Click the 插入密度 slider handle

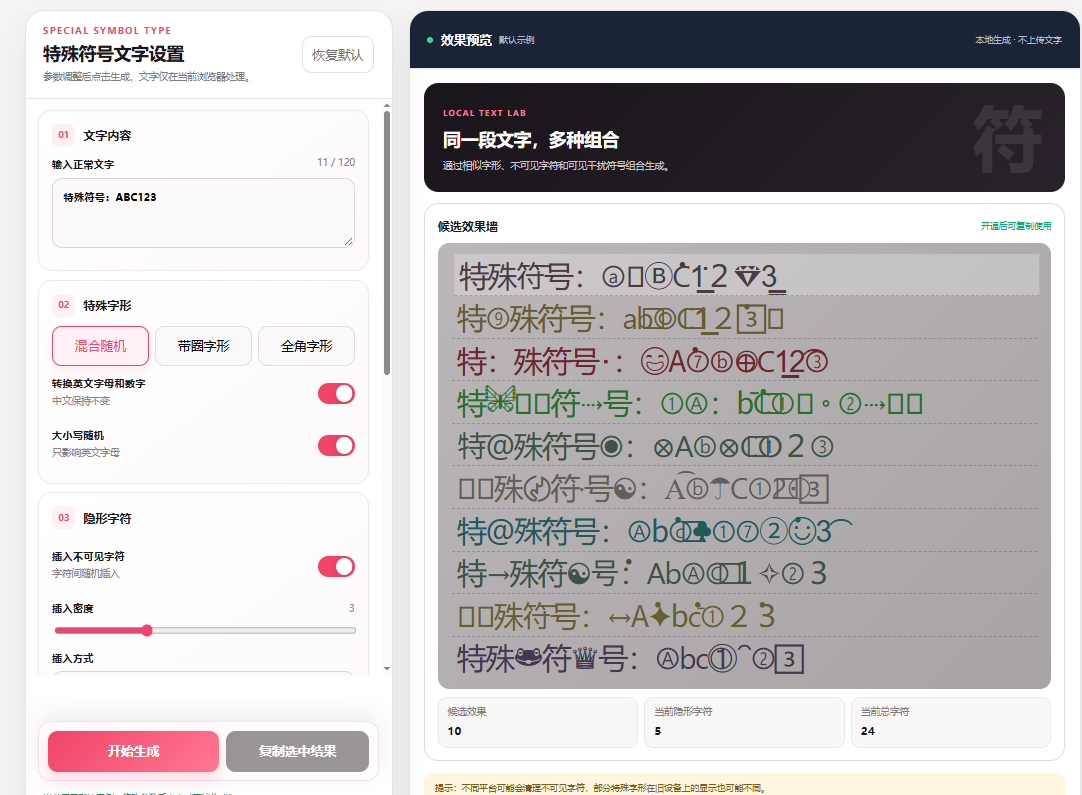tap(147, 630)
